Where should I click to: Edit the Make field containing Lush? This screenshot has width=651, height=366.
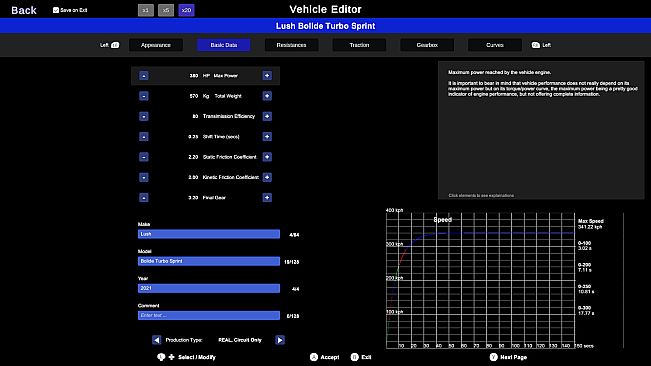209,234
